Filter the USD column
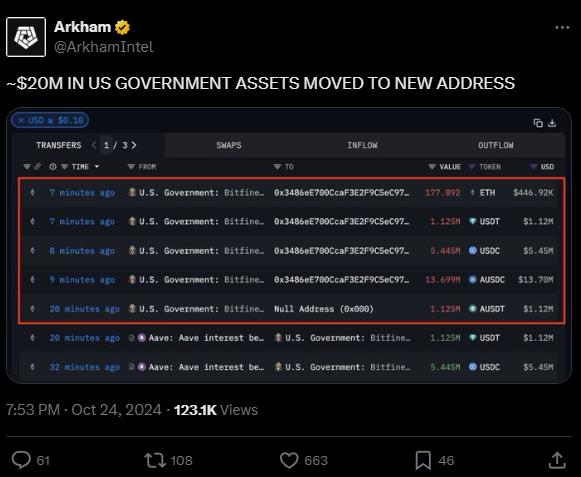Viewport: 581px width, 477px height. 533,167
